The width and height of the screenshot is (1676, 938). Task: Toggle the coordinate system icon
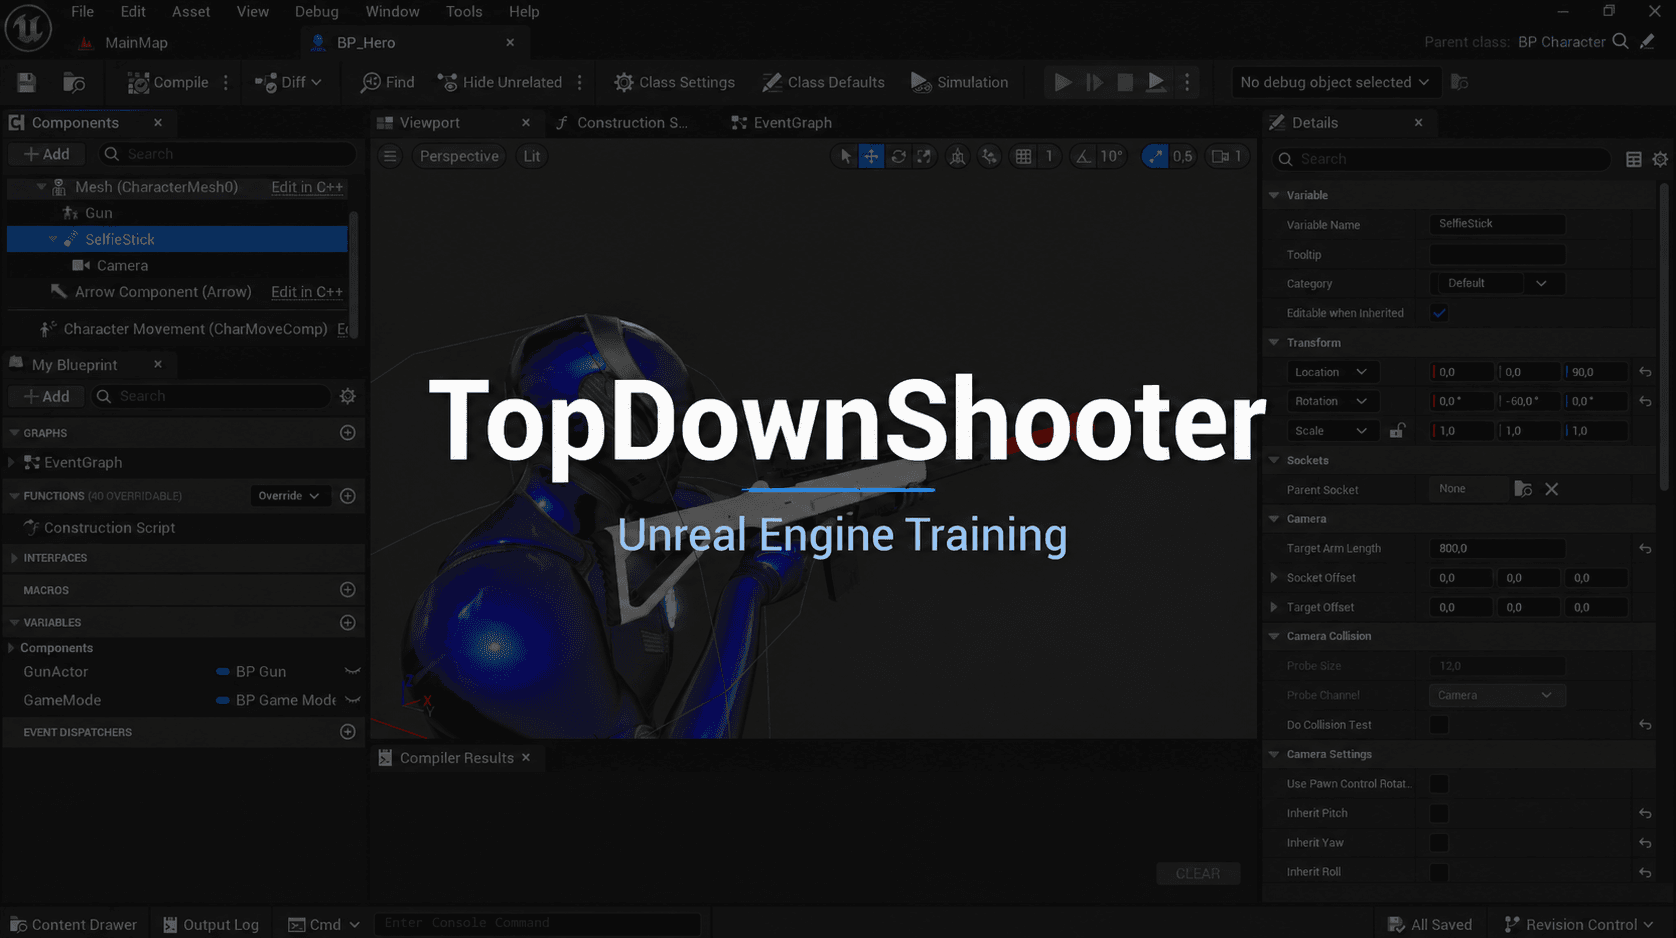pos(958,156)
